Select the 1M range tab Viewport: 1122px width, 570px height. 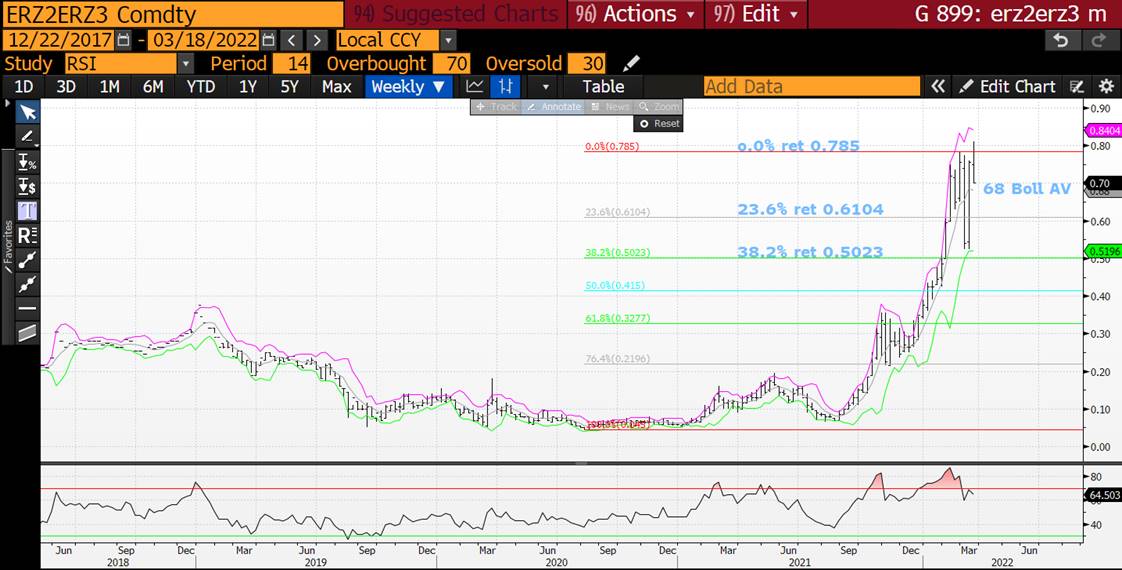(x=109, y=87)
